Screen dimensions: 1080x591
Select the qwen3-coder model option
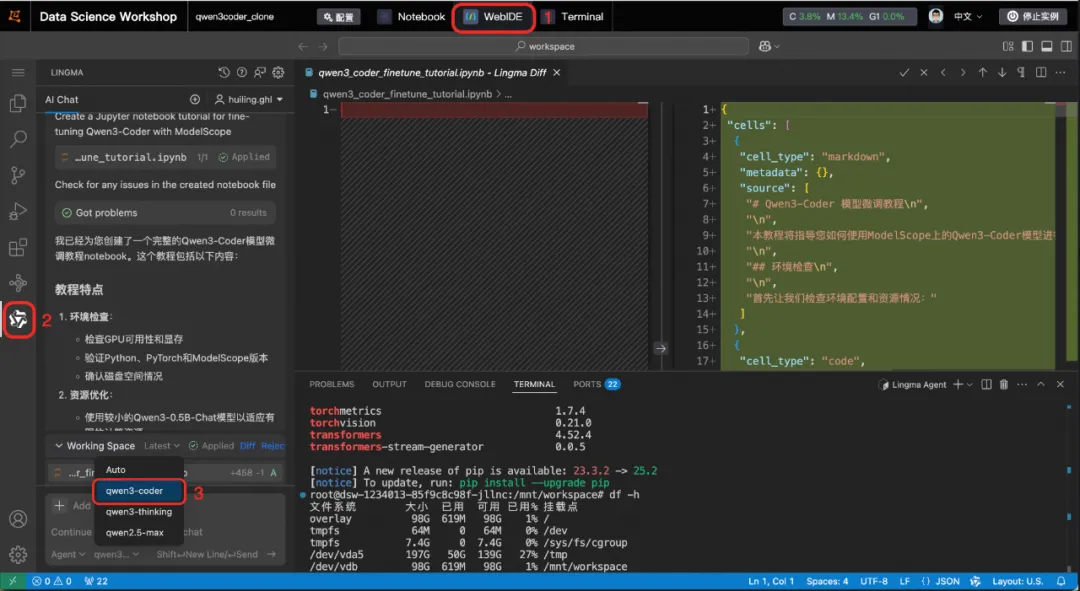pos(138,490)
